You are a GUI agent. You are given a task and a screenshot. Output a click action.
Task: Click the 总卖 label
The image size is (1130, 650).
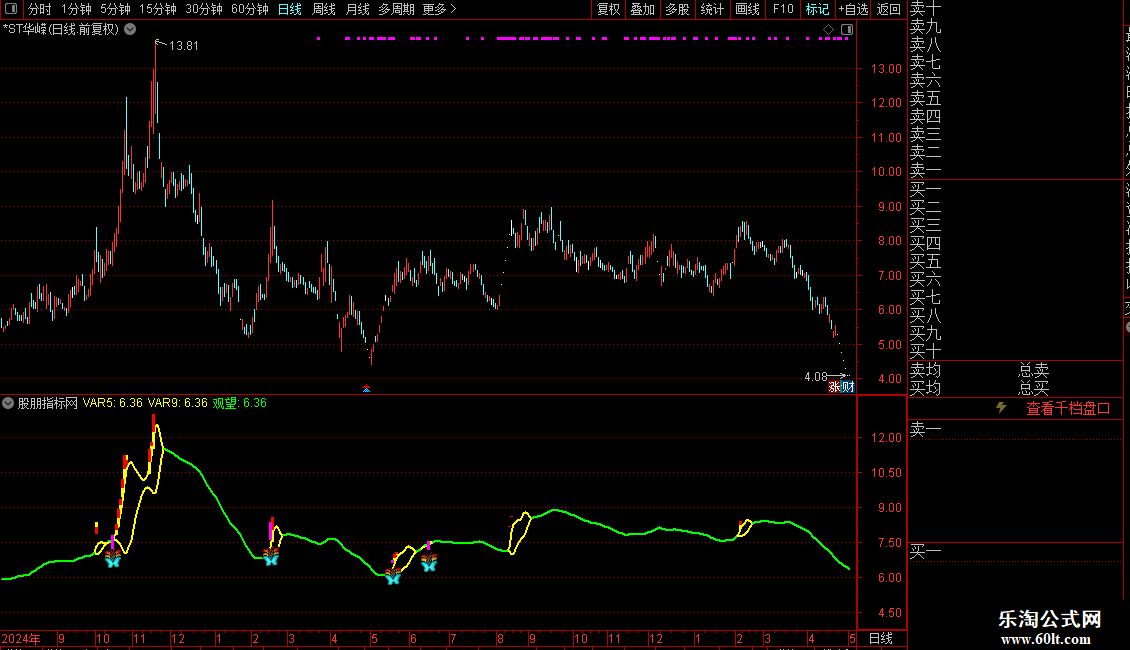[1033, 370]
